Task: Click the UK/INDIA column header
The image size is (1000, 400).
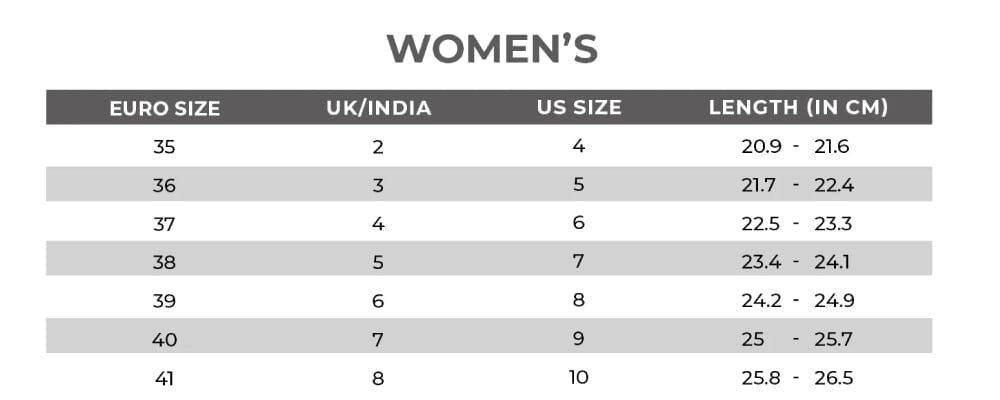Action: [x=379, y=108]
